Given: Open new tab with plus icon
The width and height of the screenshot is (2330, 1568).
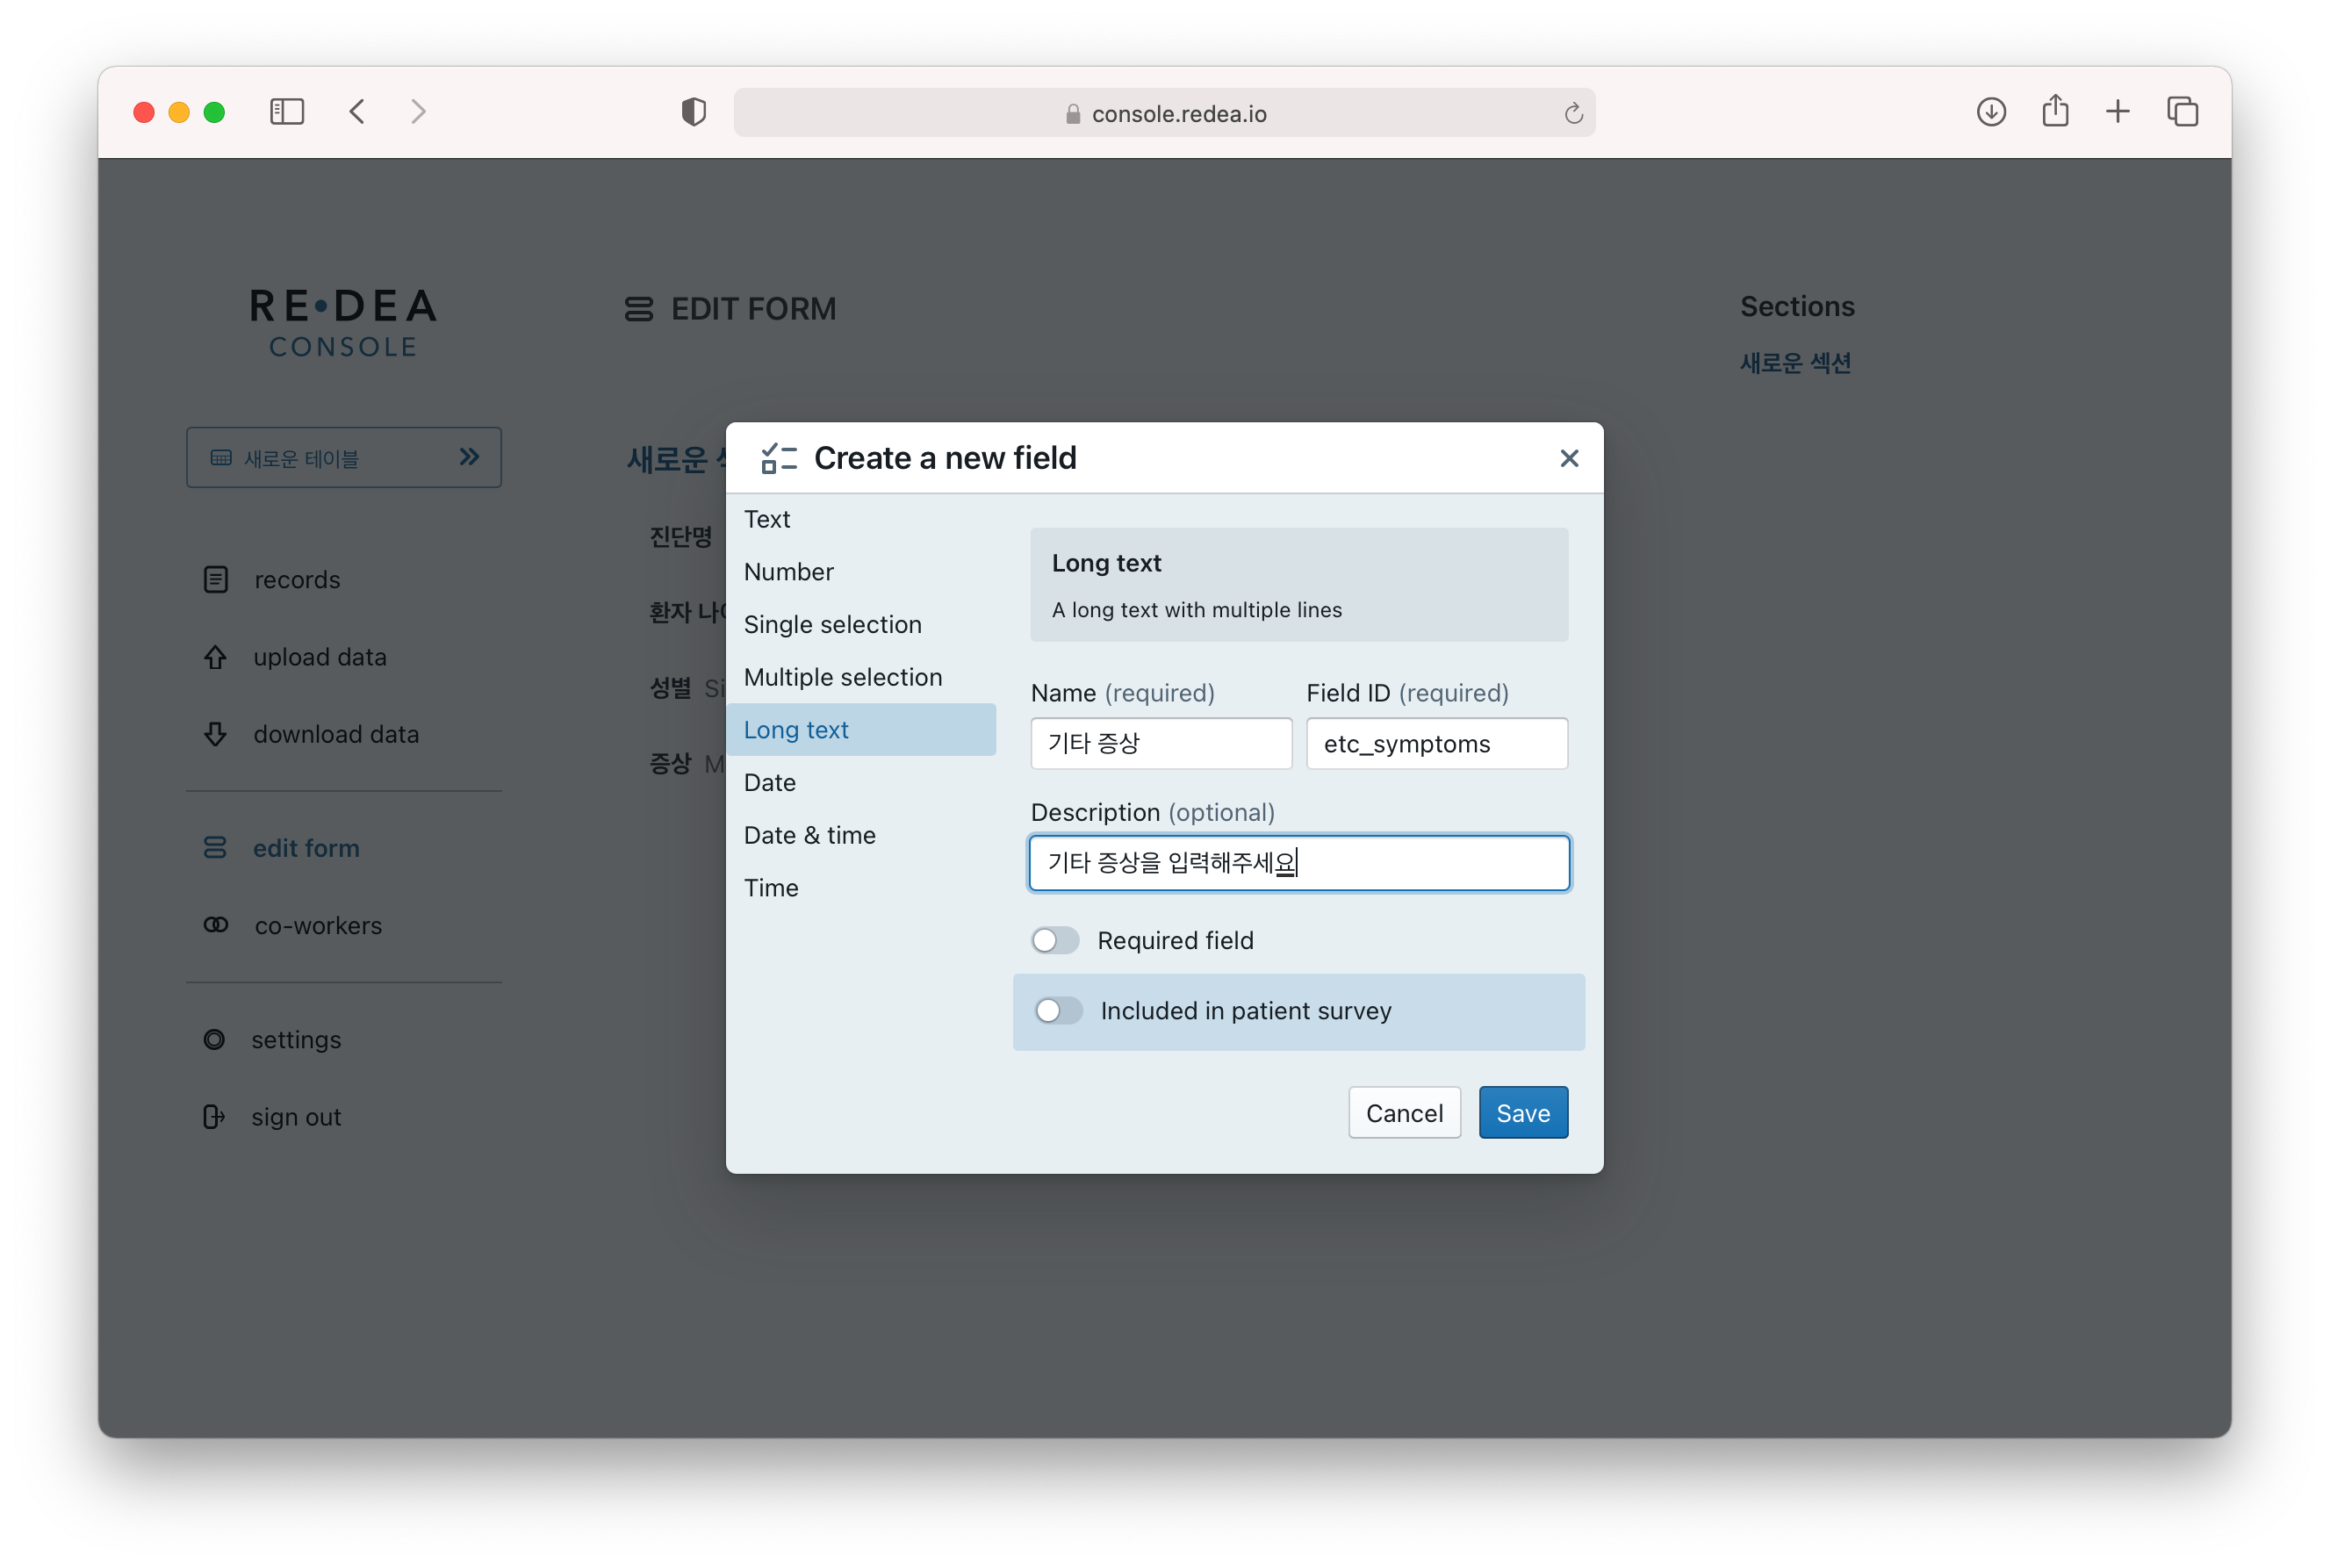Looking at the screenshot, I should [2118, 111].
